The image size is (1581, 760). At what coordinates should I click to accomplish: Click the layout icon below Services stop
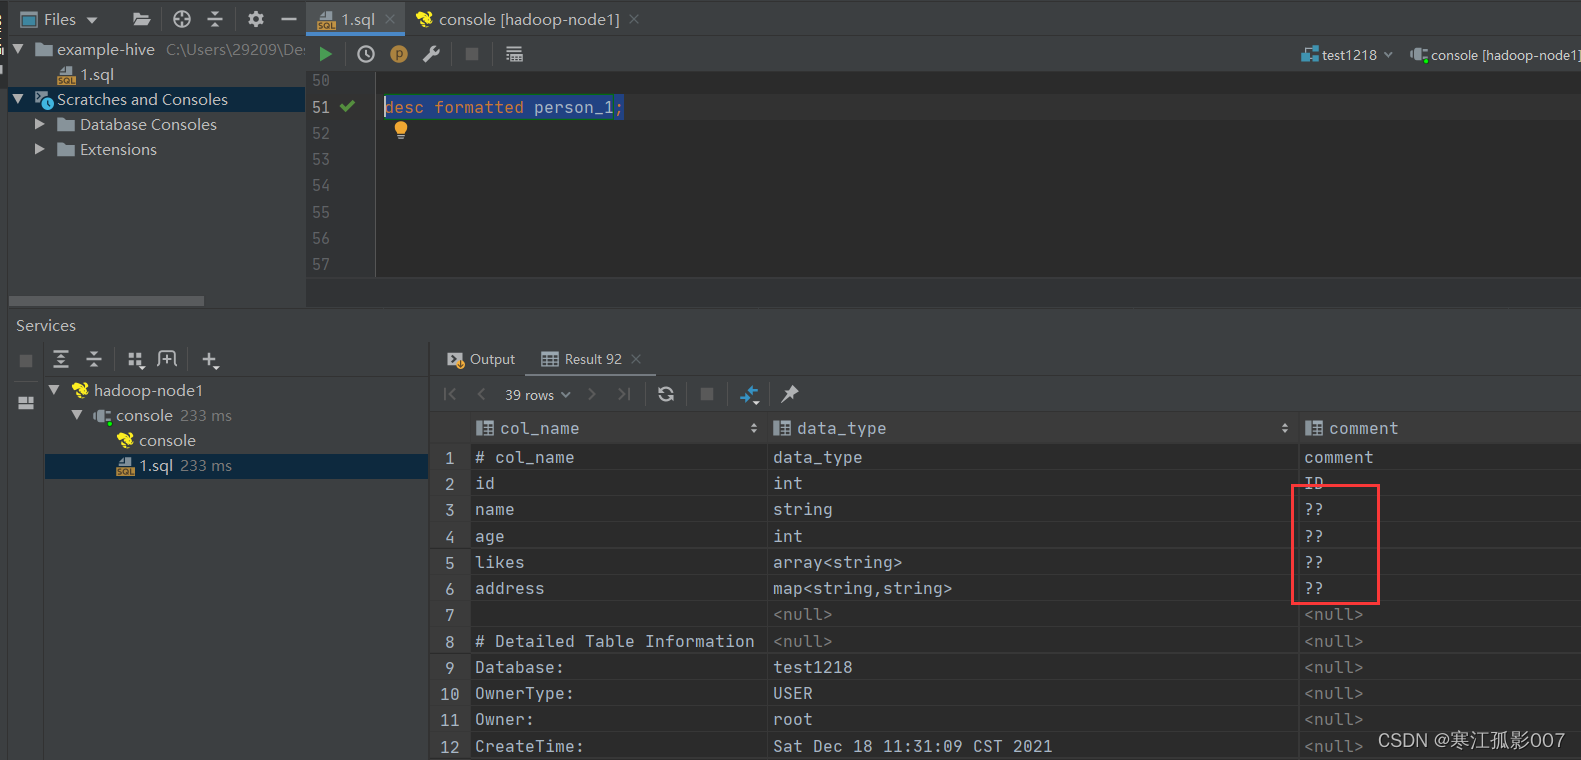point(26,403)
